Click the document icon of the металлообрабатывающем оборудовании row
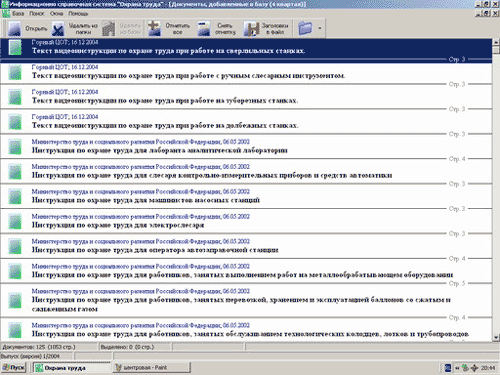This screenshot has height=375, width=500. (x=15, y=272)
